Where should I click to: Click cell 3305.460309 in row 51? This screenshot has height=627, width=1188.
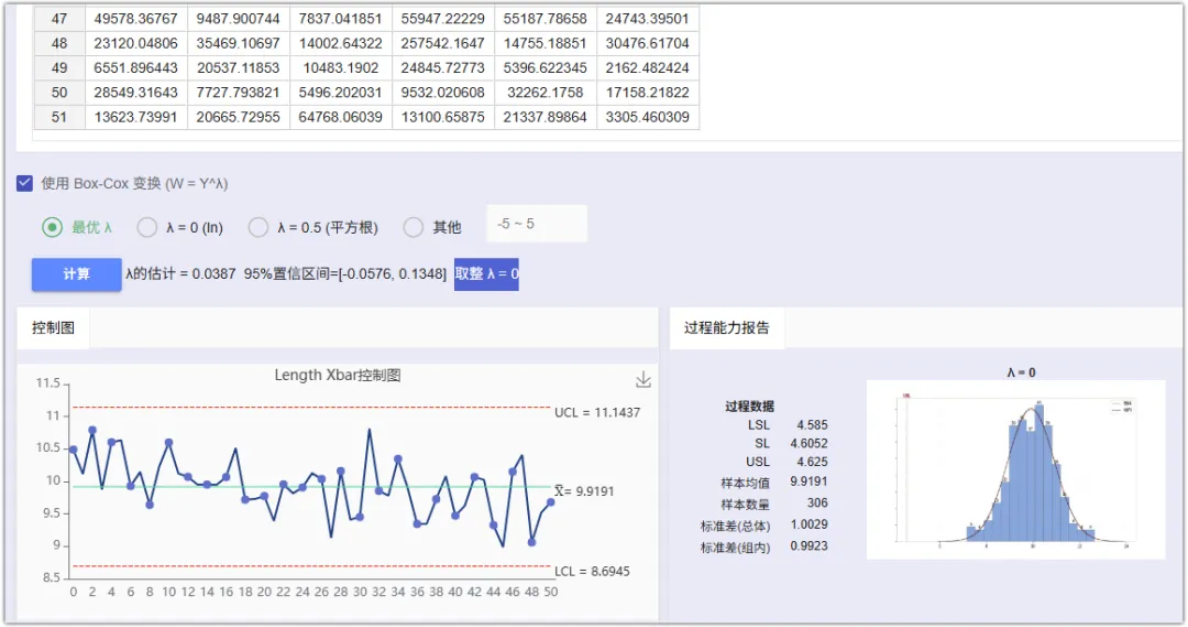648,117
